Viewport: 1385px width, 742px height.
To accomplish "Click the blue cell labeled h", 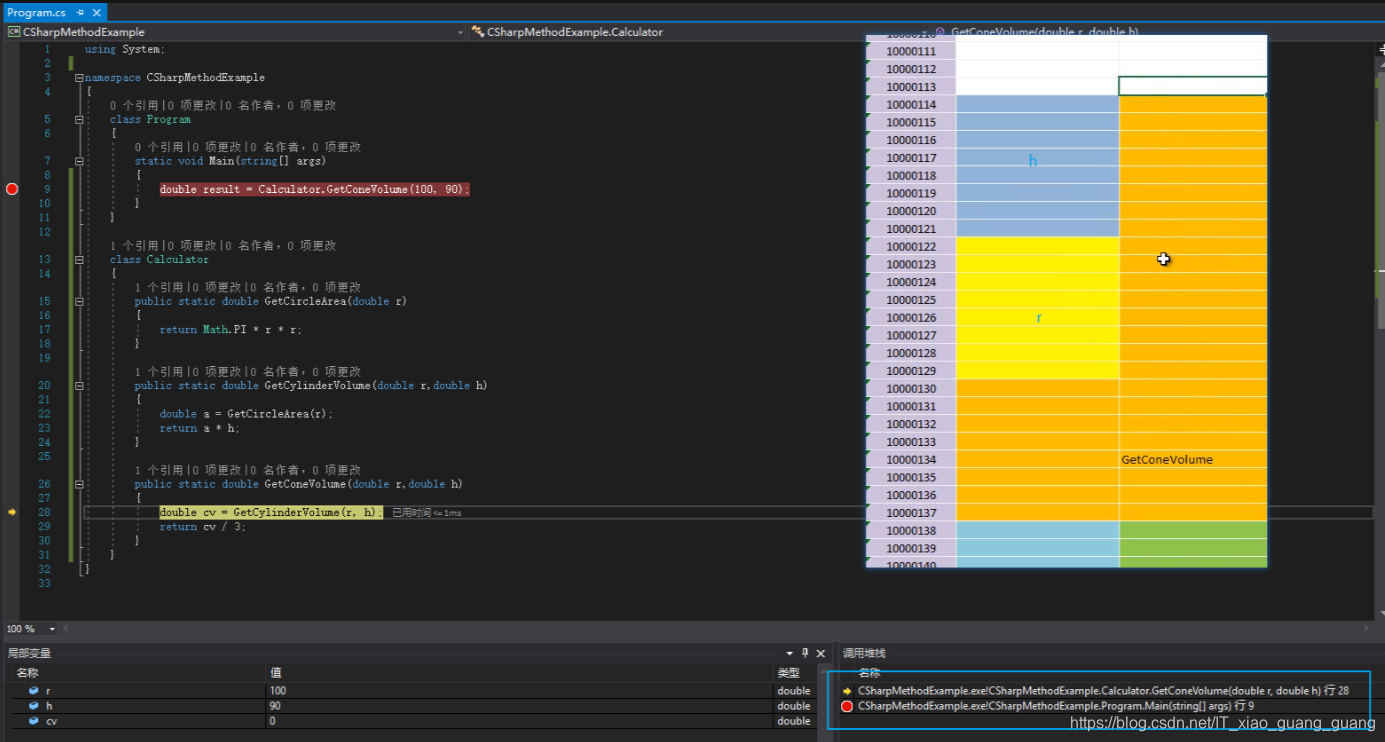I will (1037, 166).
